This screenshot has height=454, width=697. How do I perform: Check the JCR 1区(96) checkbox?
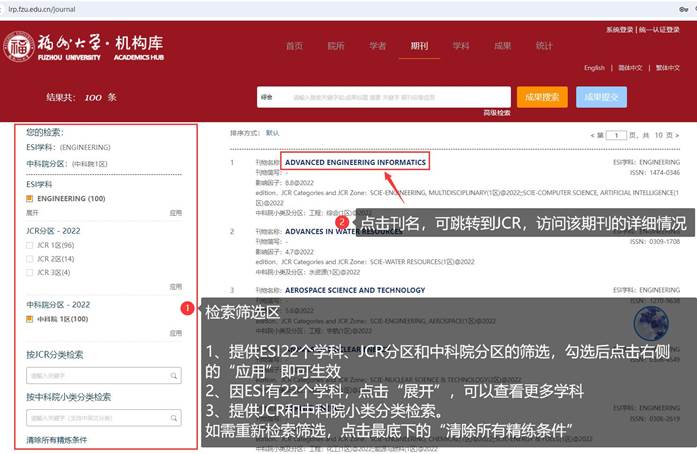coord(30,245)
